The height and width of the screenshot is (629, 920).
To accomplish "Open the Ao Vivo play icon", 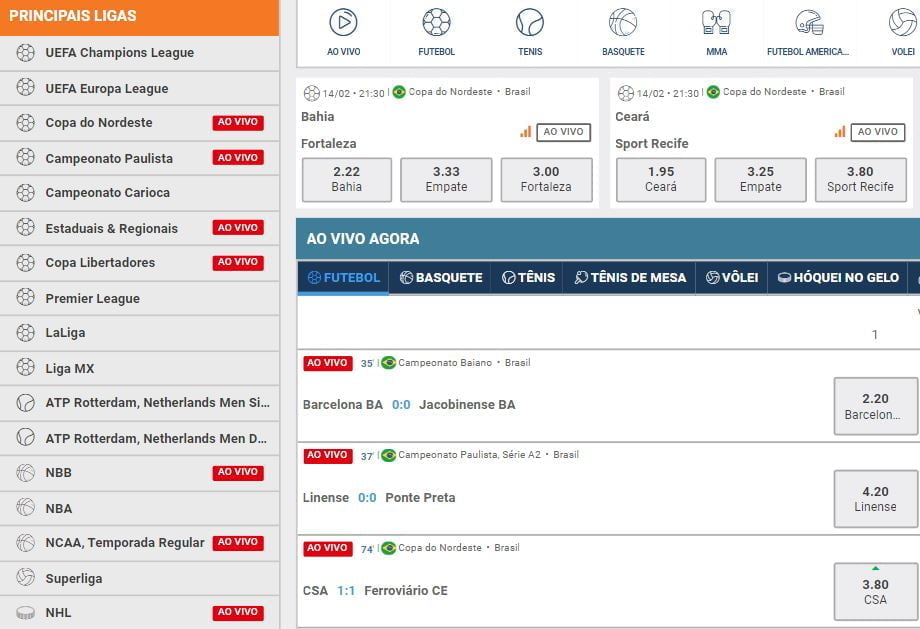I will pos(343,22).
